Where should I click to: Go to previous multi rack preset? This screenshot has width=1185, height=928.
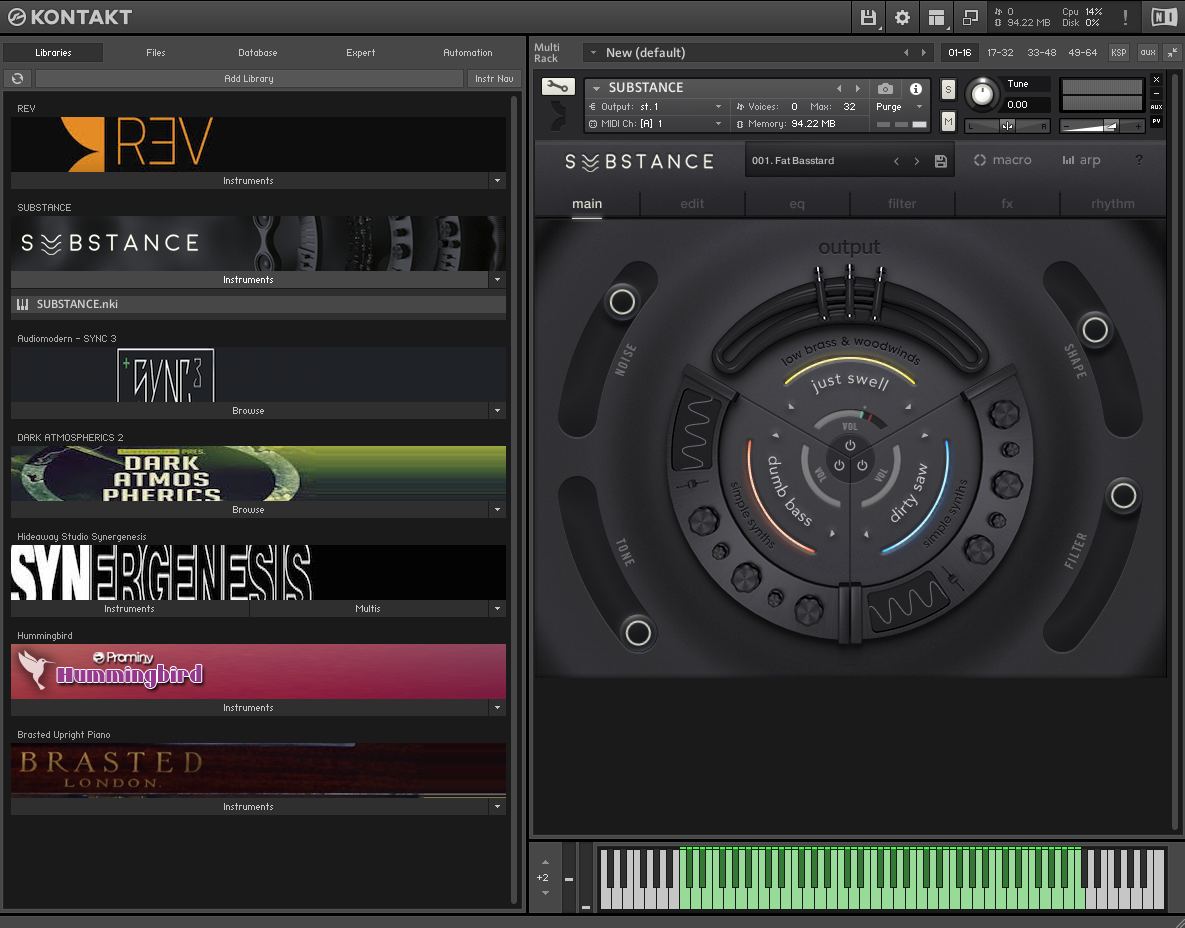(x=905, y=53)
